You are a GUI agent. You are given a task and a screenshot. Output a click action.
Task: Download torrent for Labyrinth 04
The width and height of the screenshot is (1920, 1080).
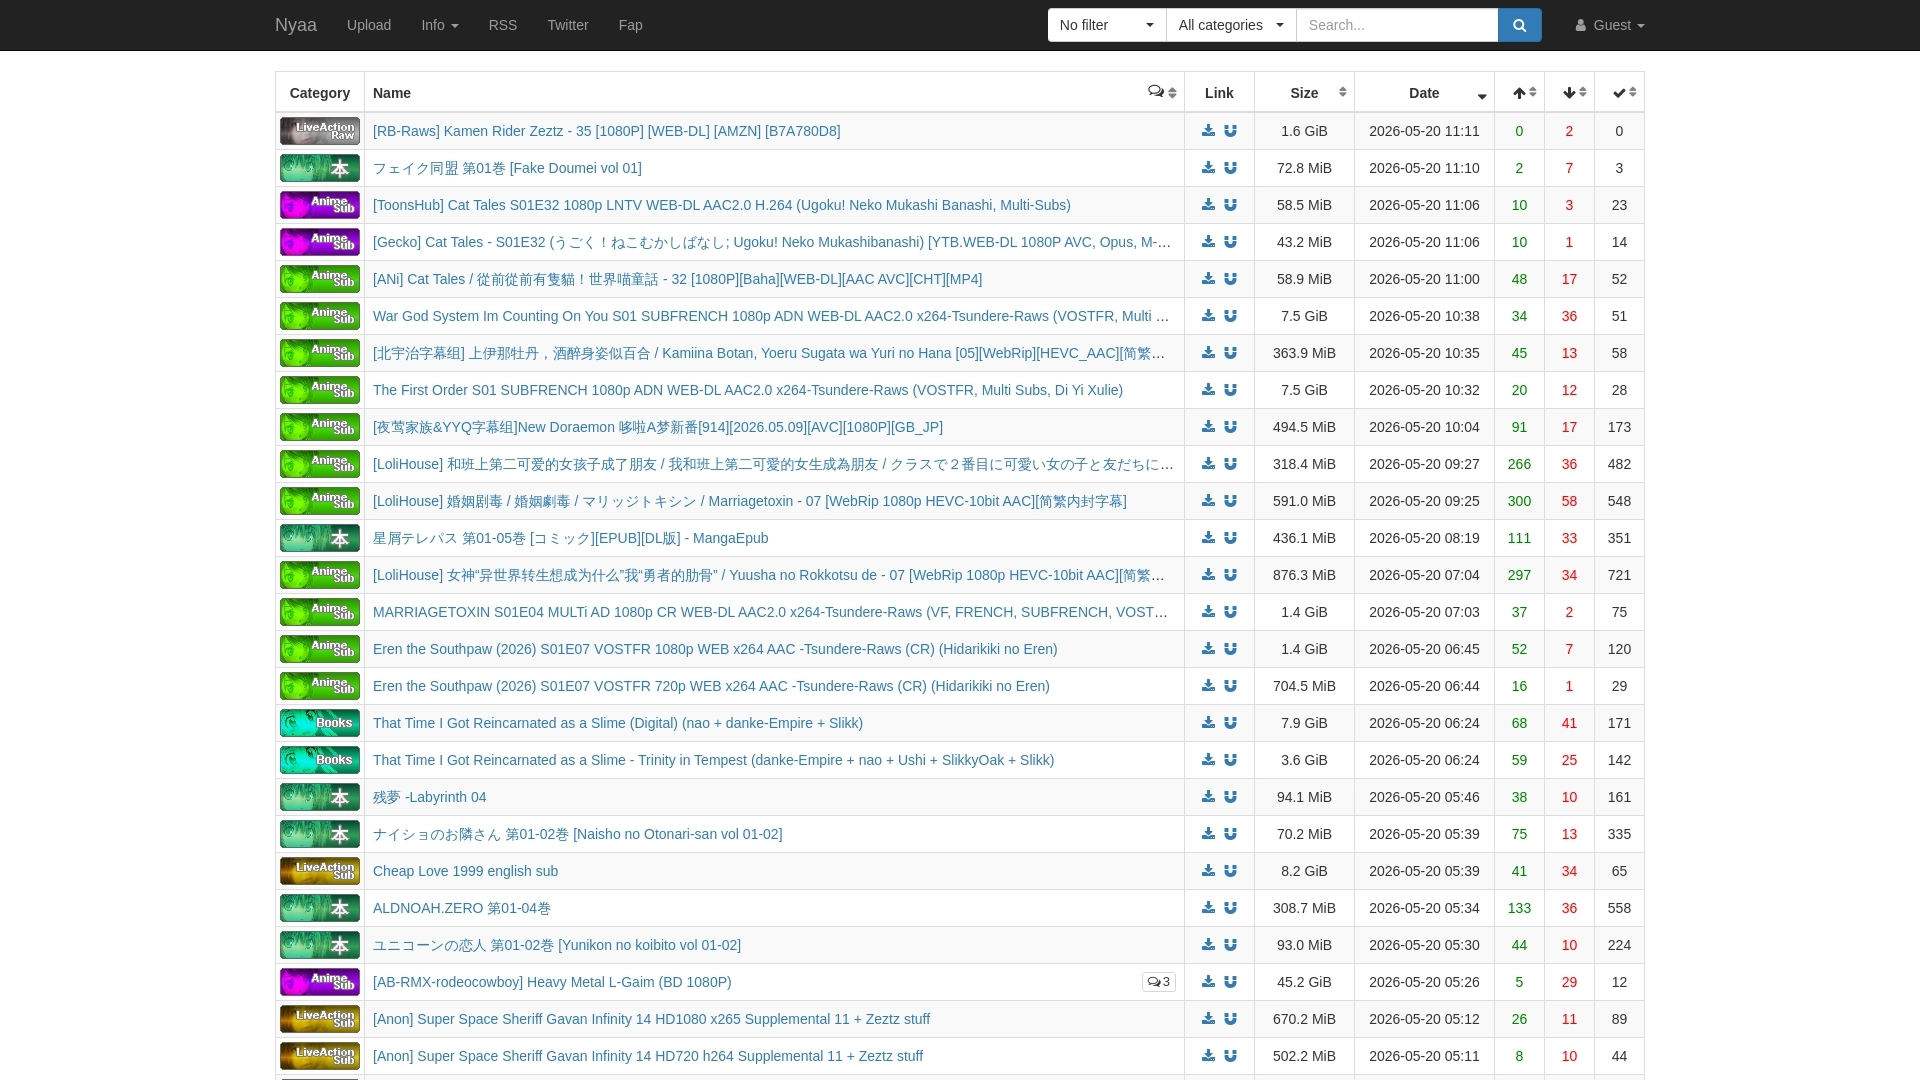[1208, 797]
